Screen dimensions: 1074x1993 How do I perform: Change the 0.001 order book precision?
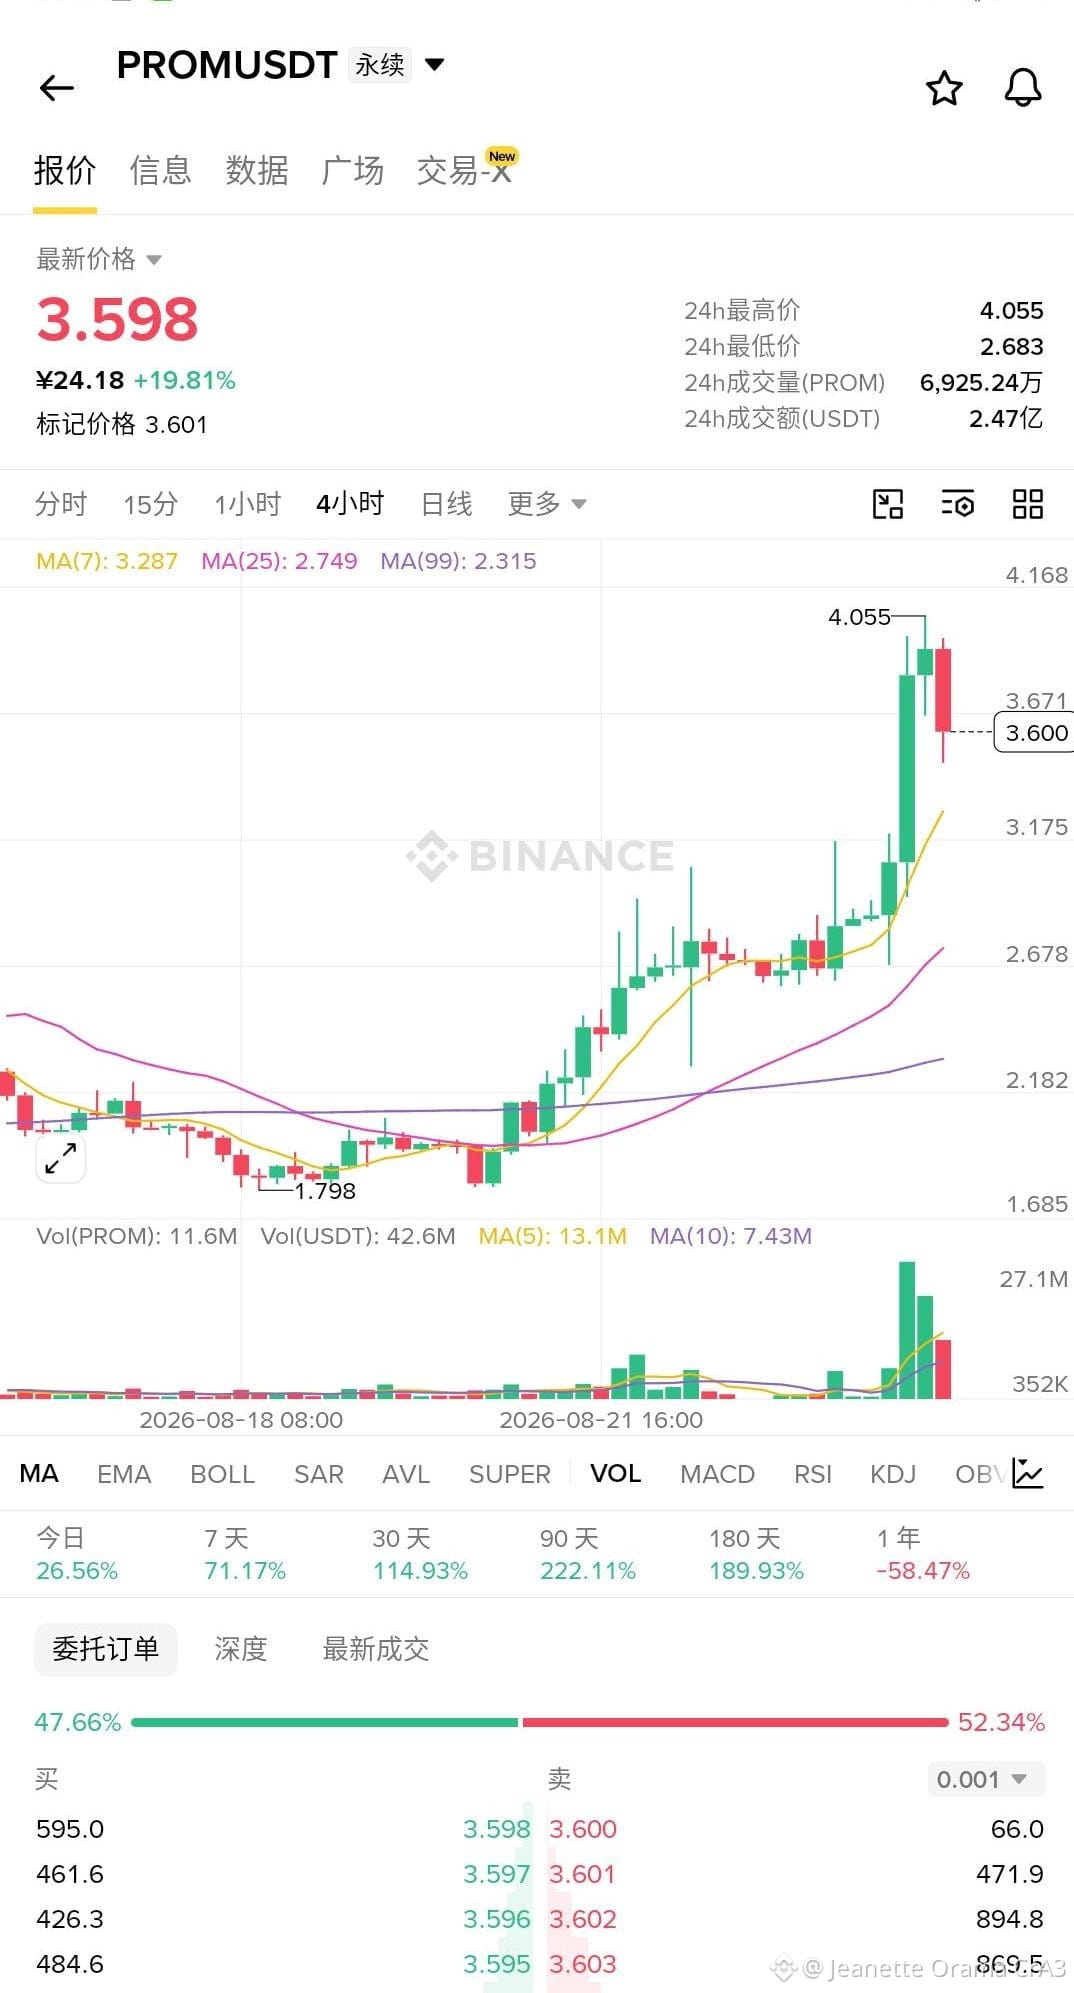pyautogui.click(x=985, y=1780)
